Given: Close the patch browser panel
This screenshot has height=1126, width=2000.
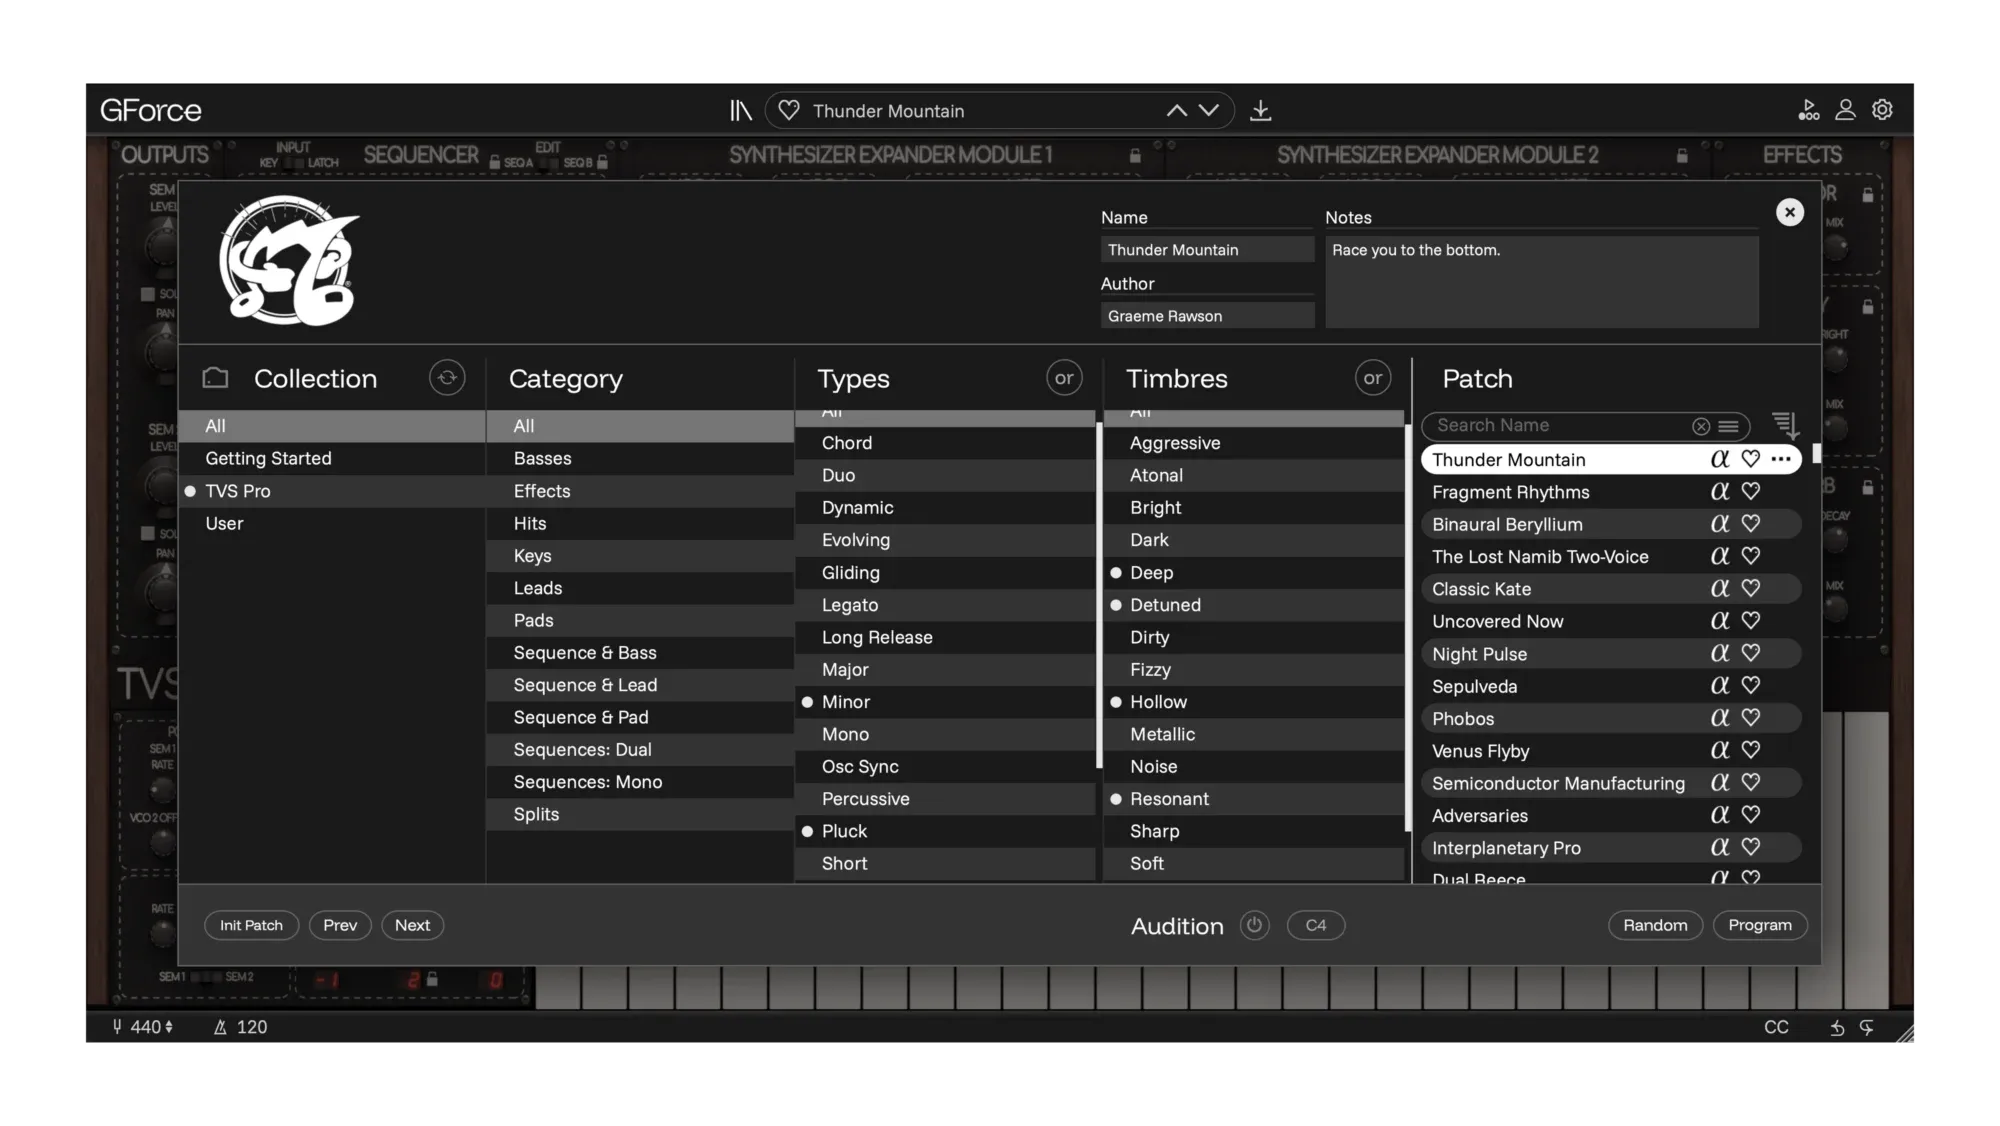Looking at the screenshot, I should [x=1789, y=212].
